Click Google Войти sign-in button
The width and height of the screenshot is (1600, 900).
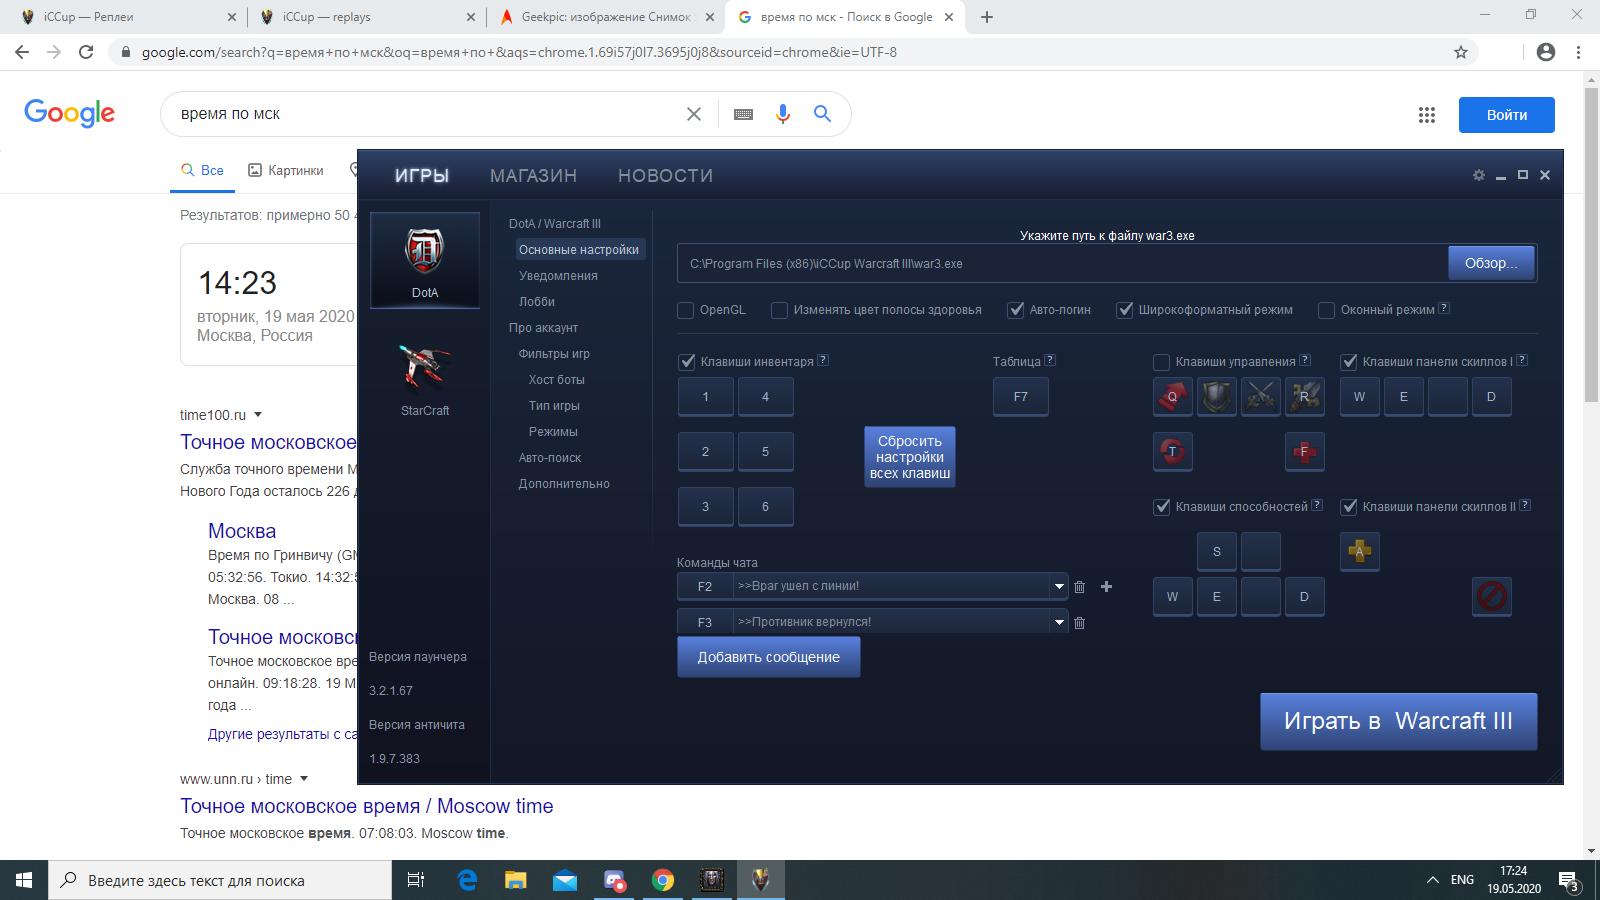[1506, 115]
